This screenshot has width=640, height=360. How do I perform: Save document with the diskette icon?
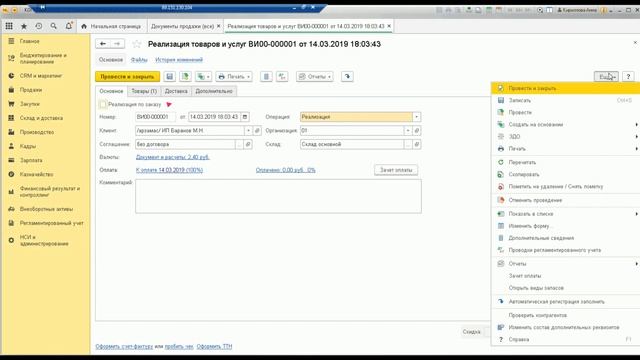click(x=170, y=76)
